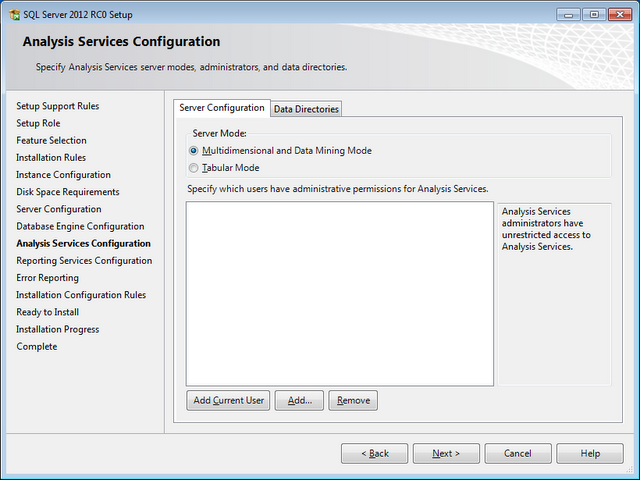640x480 pixels.
Task: Click the administrators unrestricted access description
Action: pyautogui.click(x=546, y=229)
